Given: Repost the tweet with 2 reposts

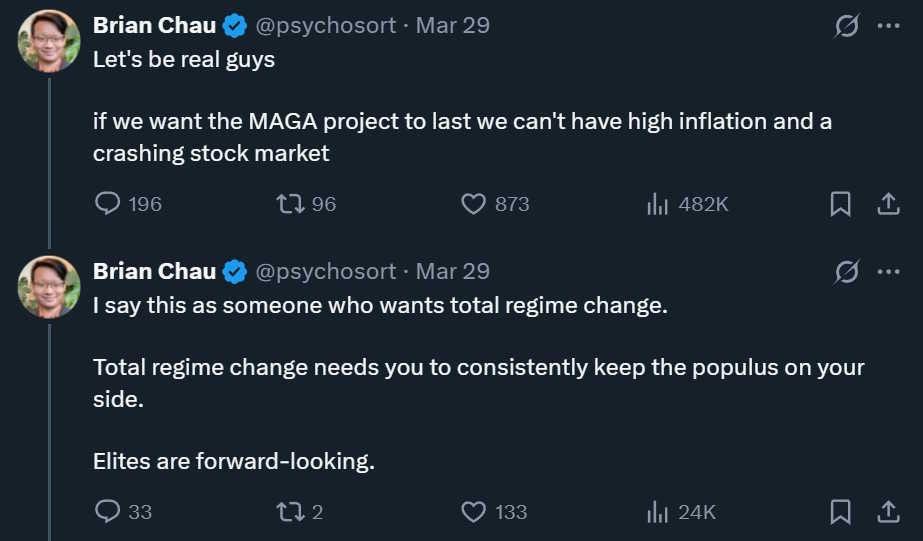Looking at the screenshot, I should pyautogui.click(x=290, y=512).
